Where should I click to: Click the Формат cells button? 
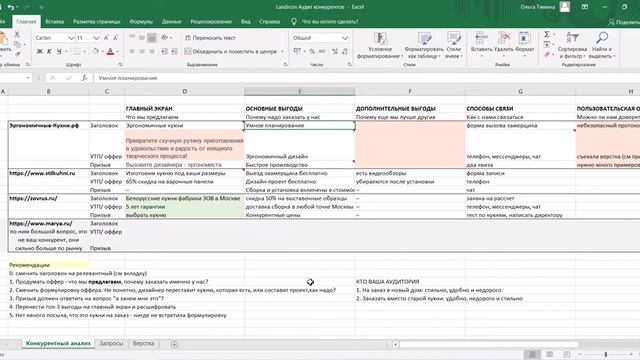pyautogui.click(x=524, y=44)
